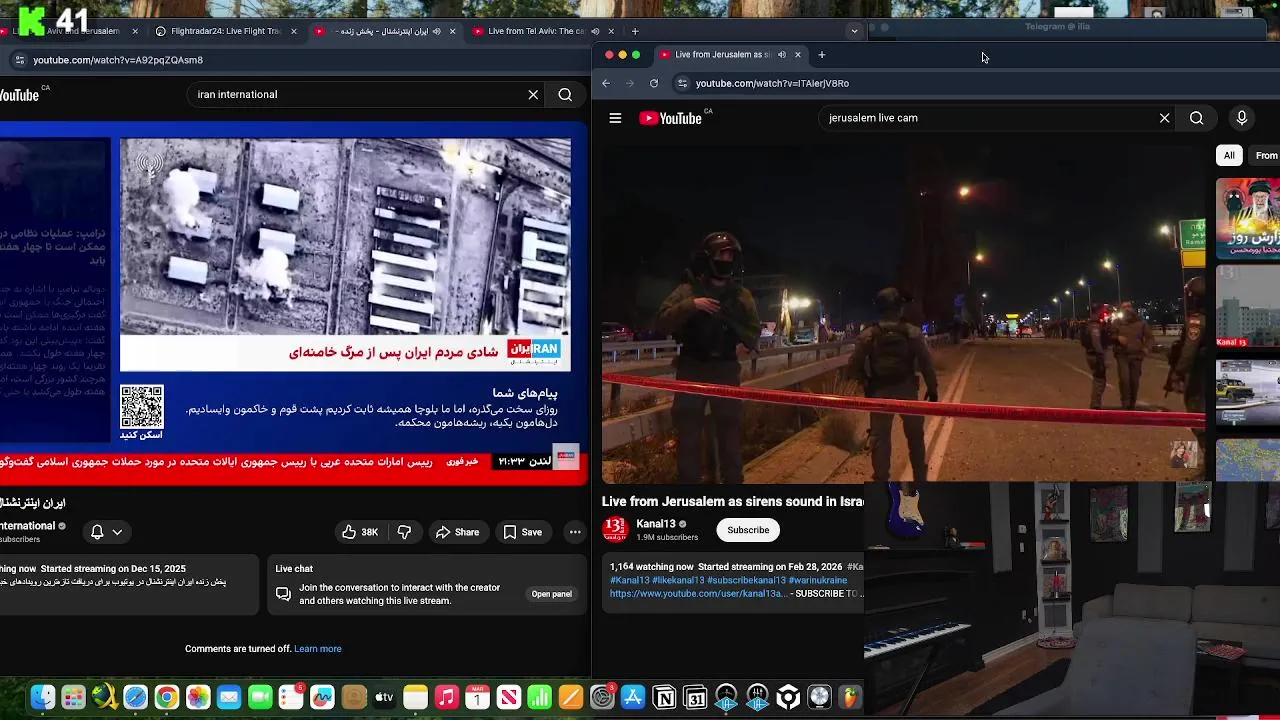Subscribe to the Kanal13 channel
Screen dimensions: 1280x720
748,530
